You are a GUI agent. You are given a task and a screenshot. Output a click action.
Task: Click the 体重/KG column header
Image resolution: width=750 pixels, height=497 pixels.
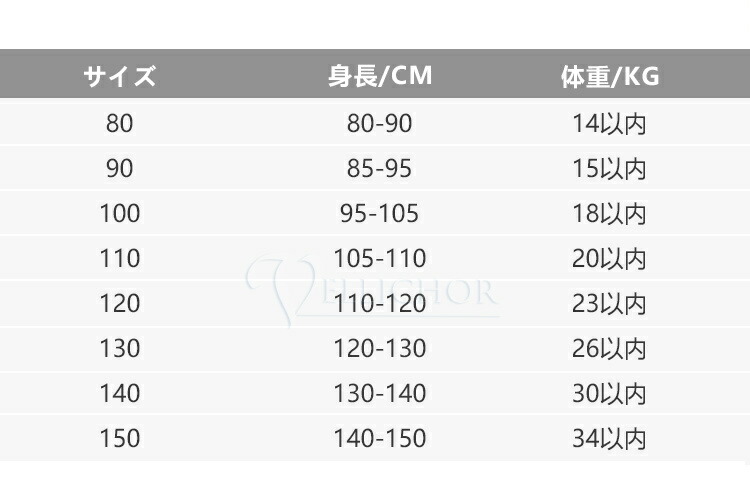point(610,76)
